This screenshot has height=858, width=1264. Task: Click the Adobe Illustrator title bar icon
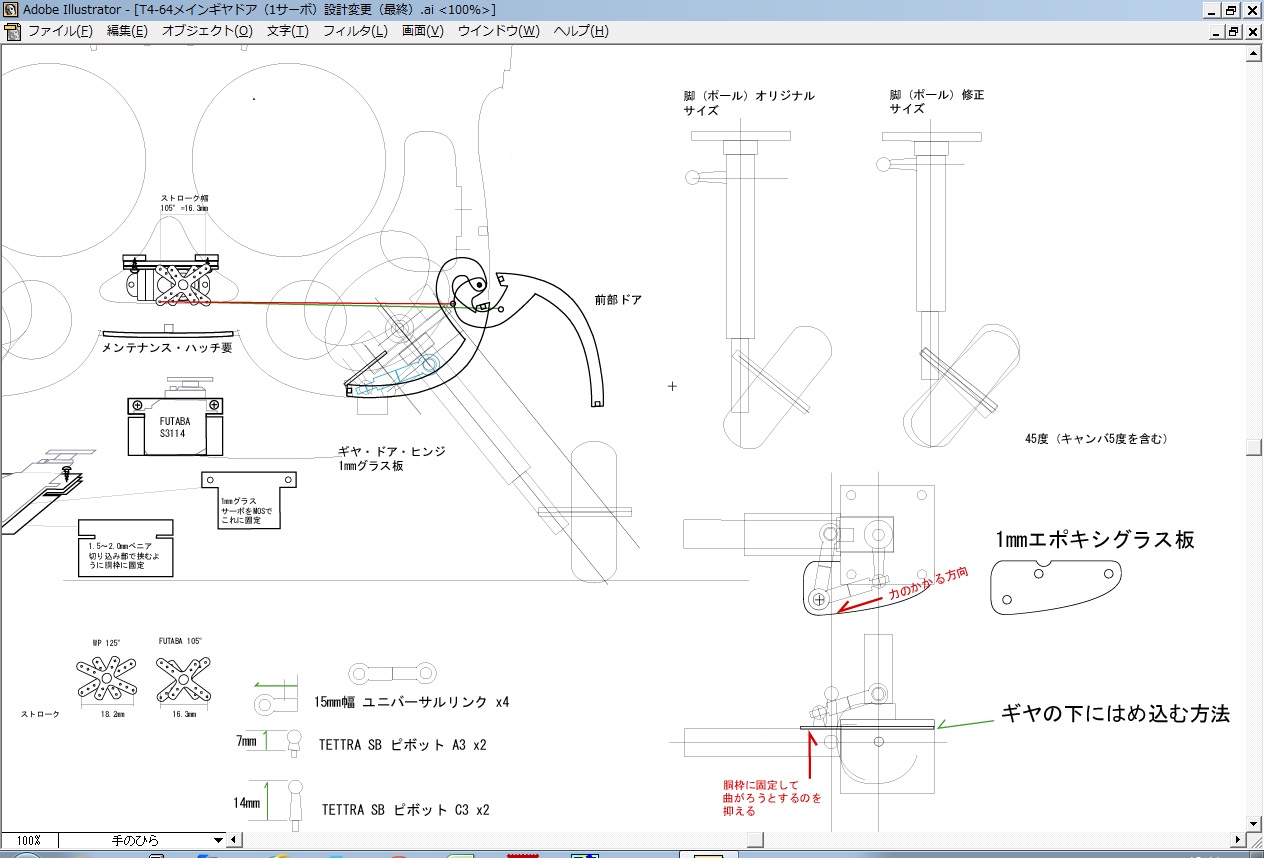point(10,10)
